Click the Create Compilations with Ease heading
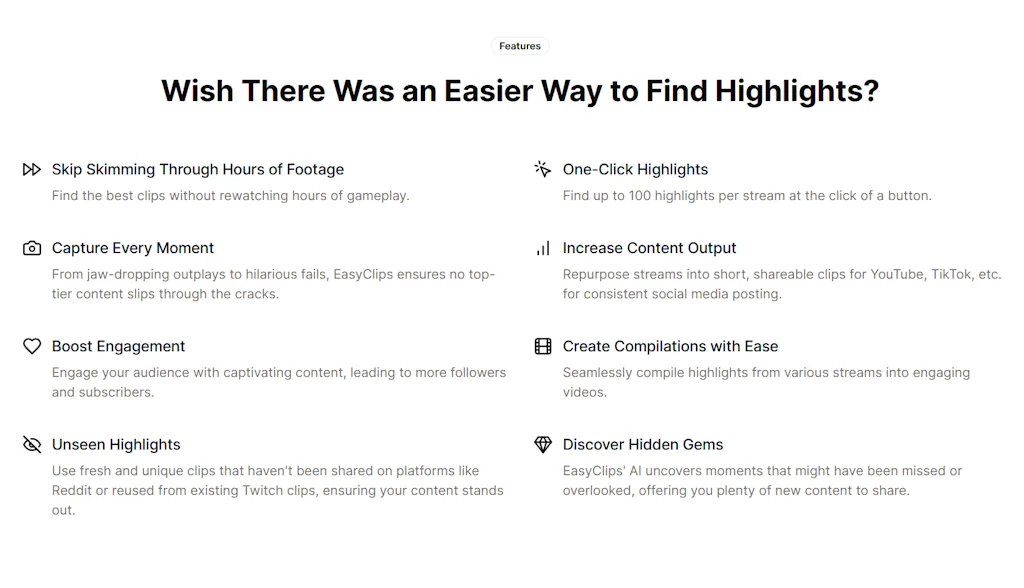 (x=670, y=346)
